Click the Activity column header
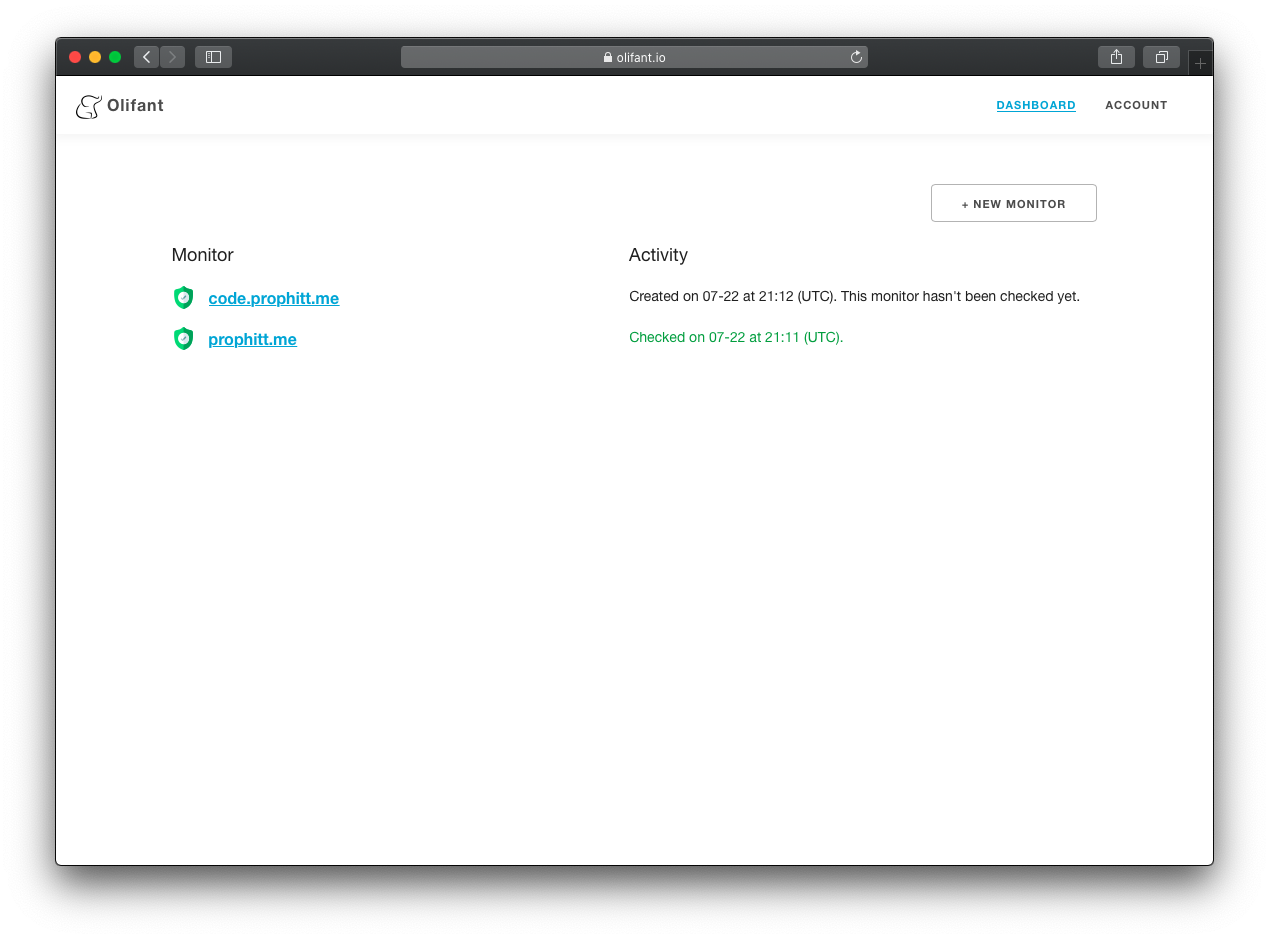The height and width of the screenshot is (939, 1269). [x=658, y=255]
